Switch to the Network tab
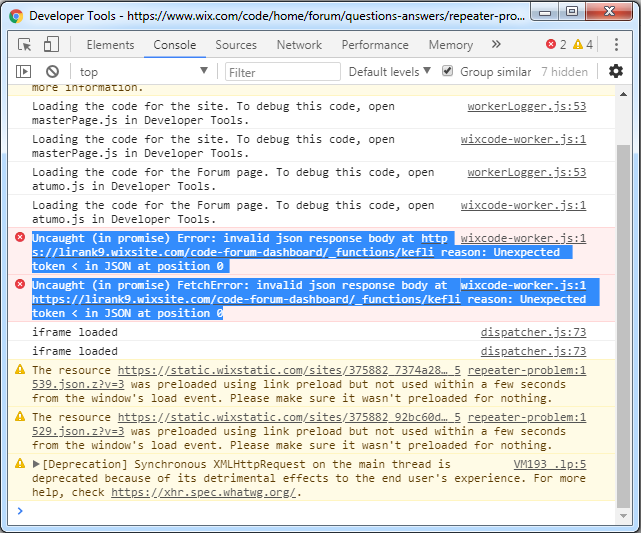 [299, 45]
